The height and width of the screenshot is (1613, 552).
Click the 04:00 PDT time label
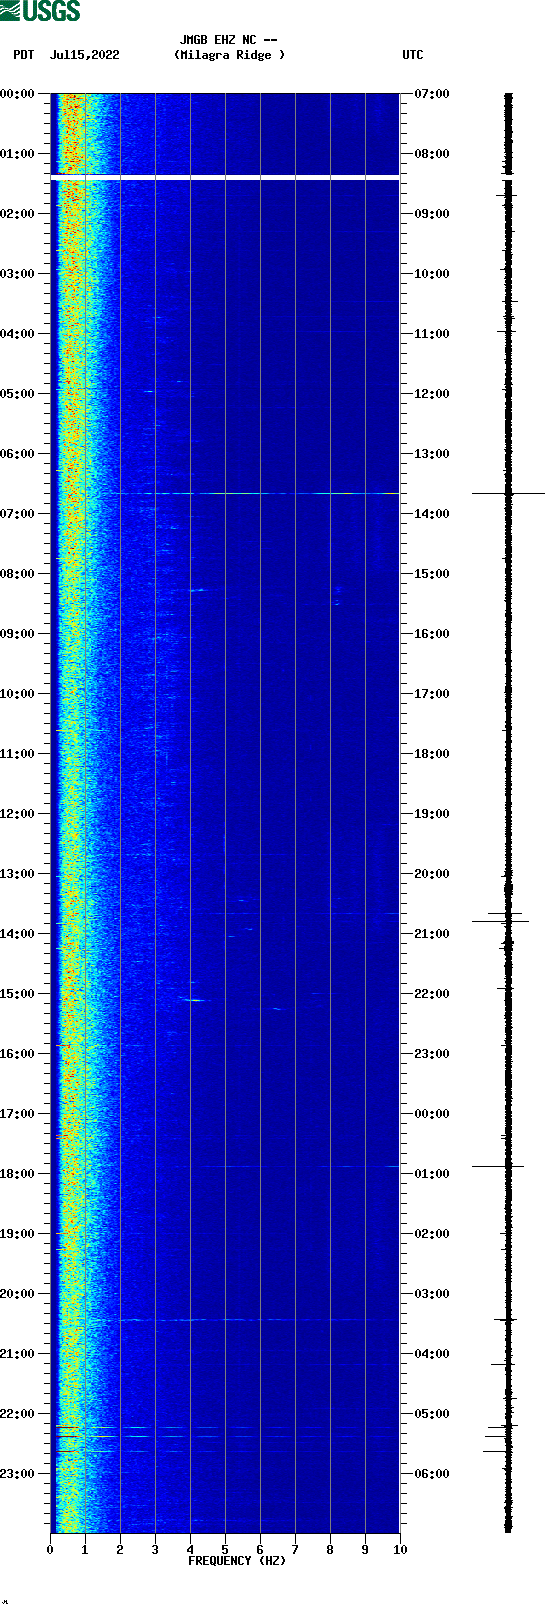point(18,334)
